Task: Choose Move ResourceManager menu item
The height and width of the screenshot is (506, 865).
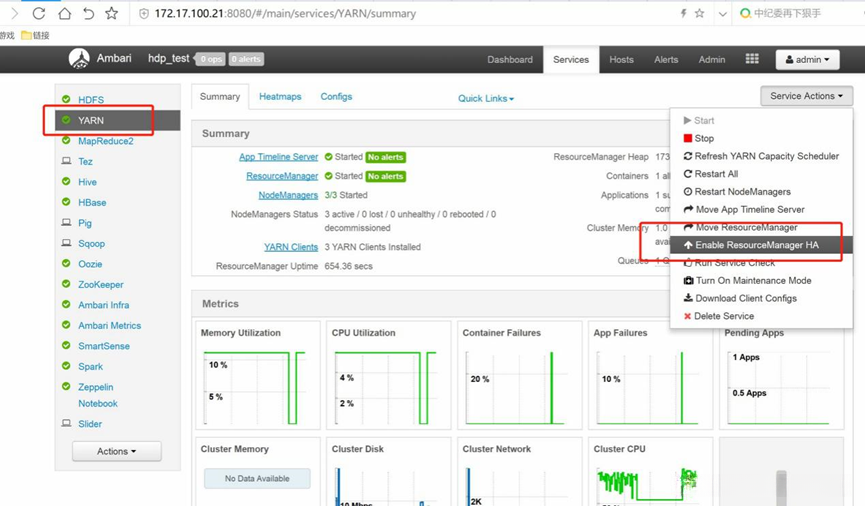Action: 761,227
